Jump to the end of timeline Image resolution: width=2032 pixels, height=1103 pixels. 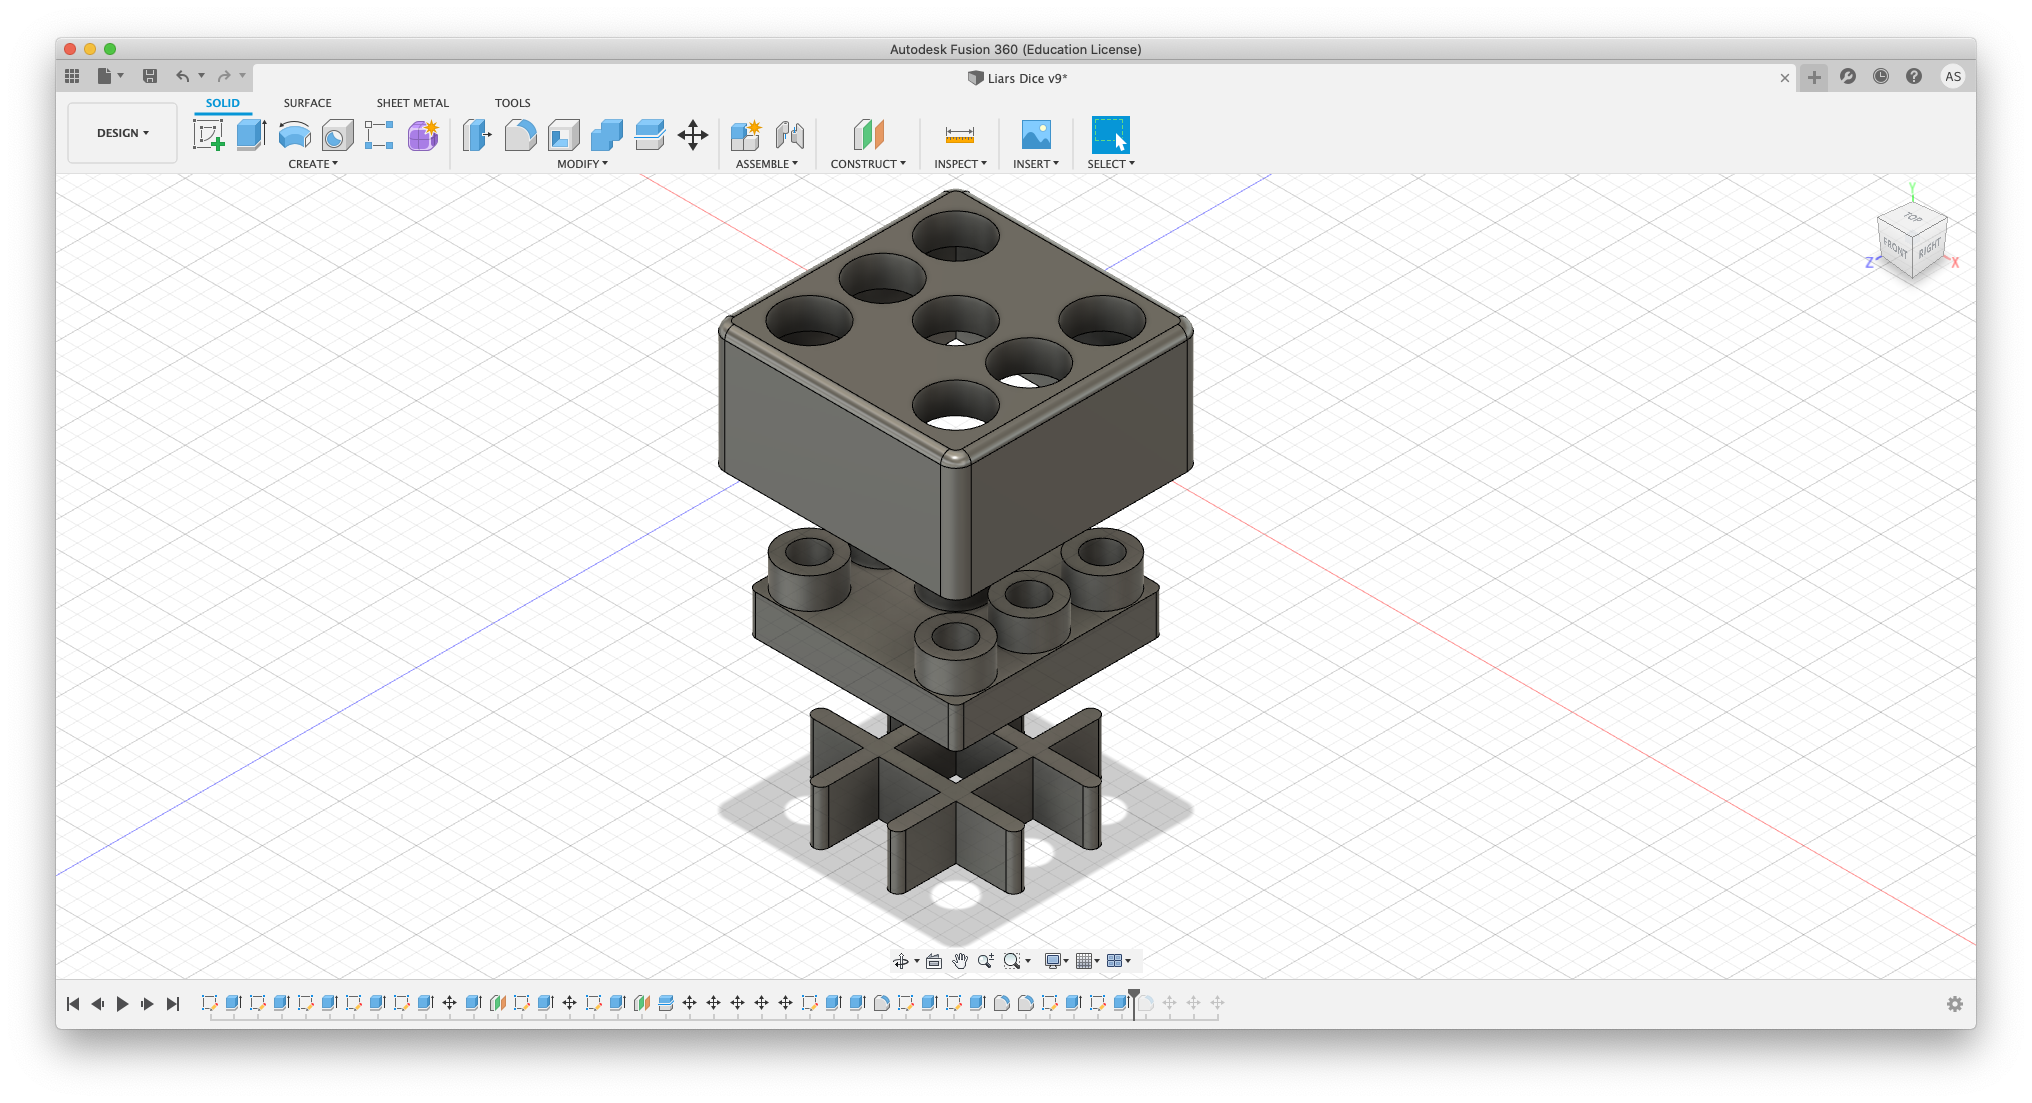173,1004
